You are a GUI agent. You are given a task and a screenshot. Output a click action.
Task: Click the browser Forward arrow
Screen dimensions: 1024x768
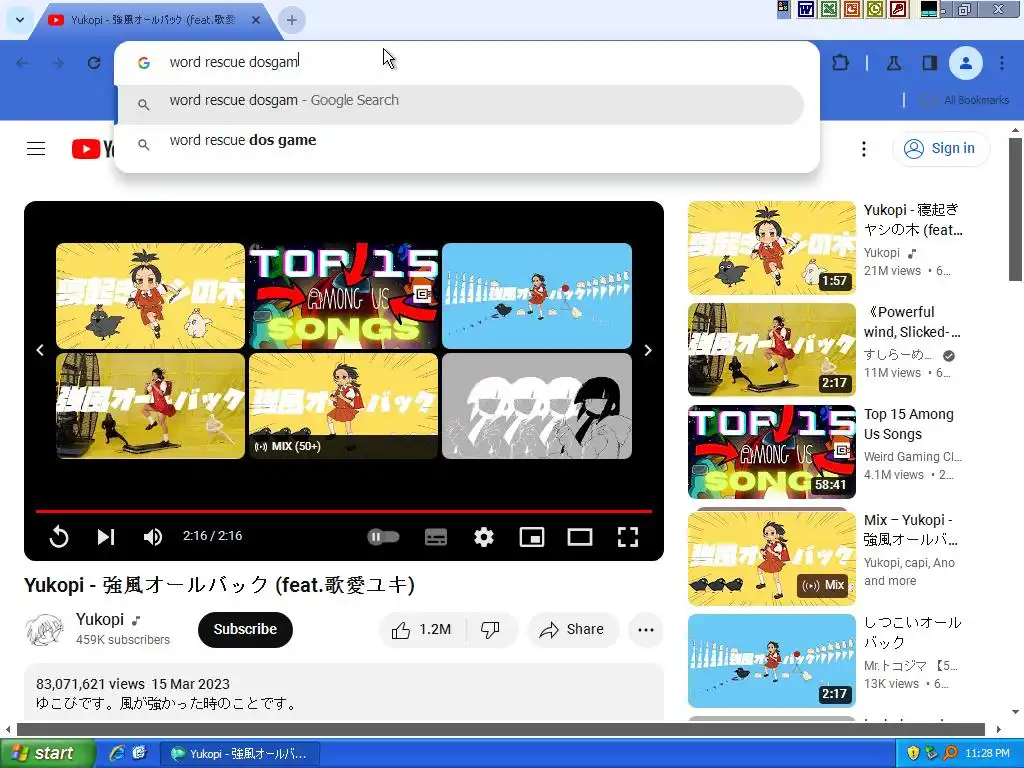click(58, 63)
